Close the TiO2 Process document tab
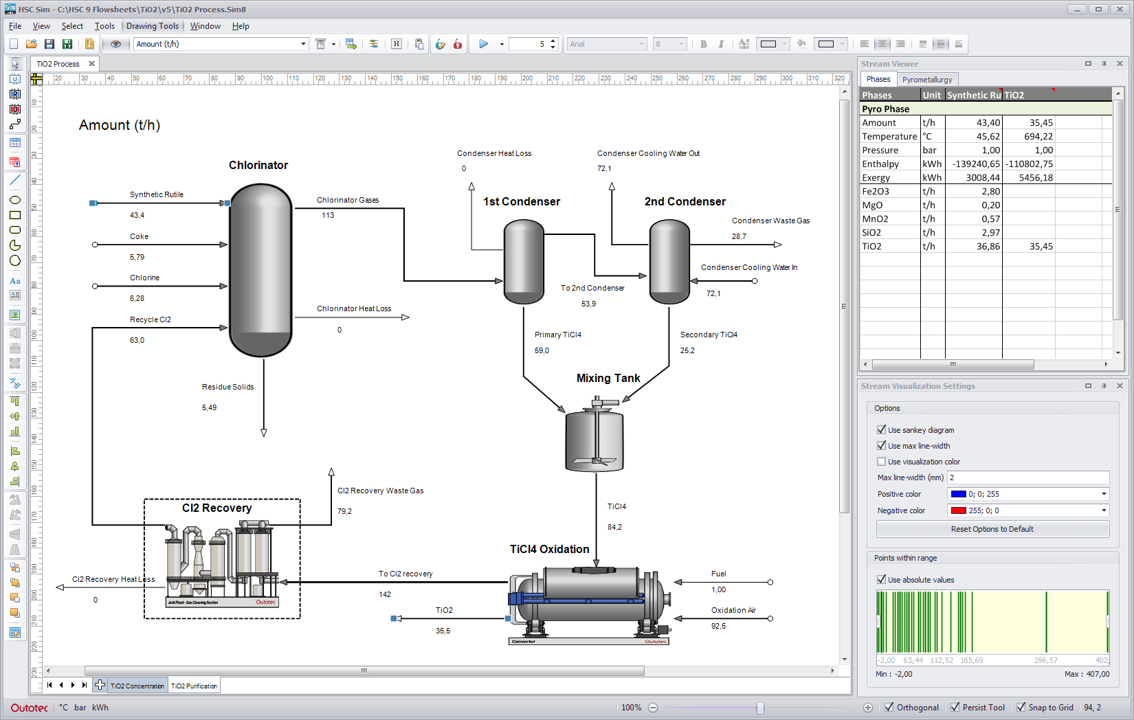The image size is (1134, 720). [92, 64]
